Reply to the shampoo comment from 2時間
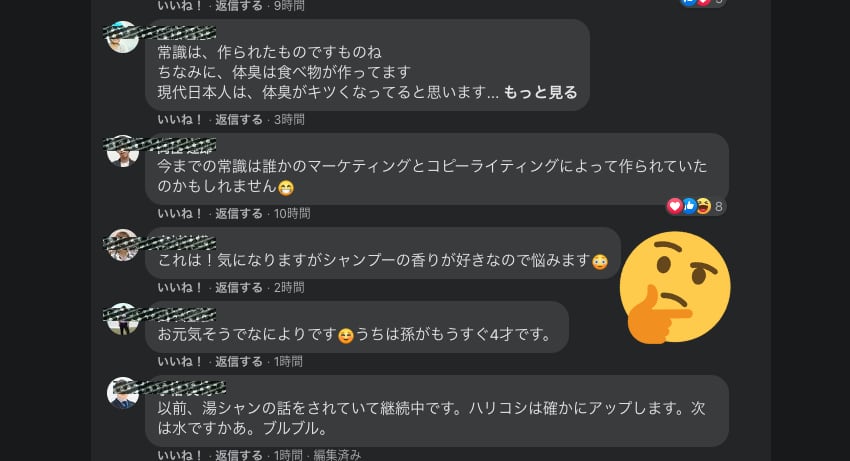This screenshot has height=461, width=850. [x=239, y=287]
